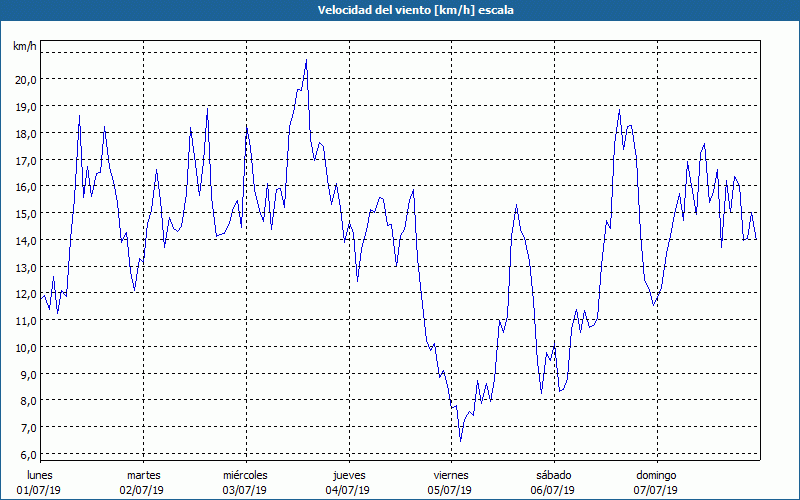Click the '06/07/19' date label

tap(553, 490)
